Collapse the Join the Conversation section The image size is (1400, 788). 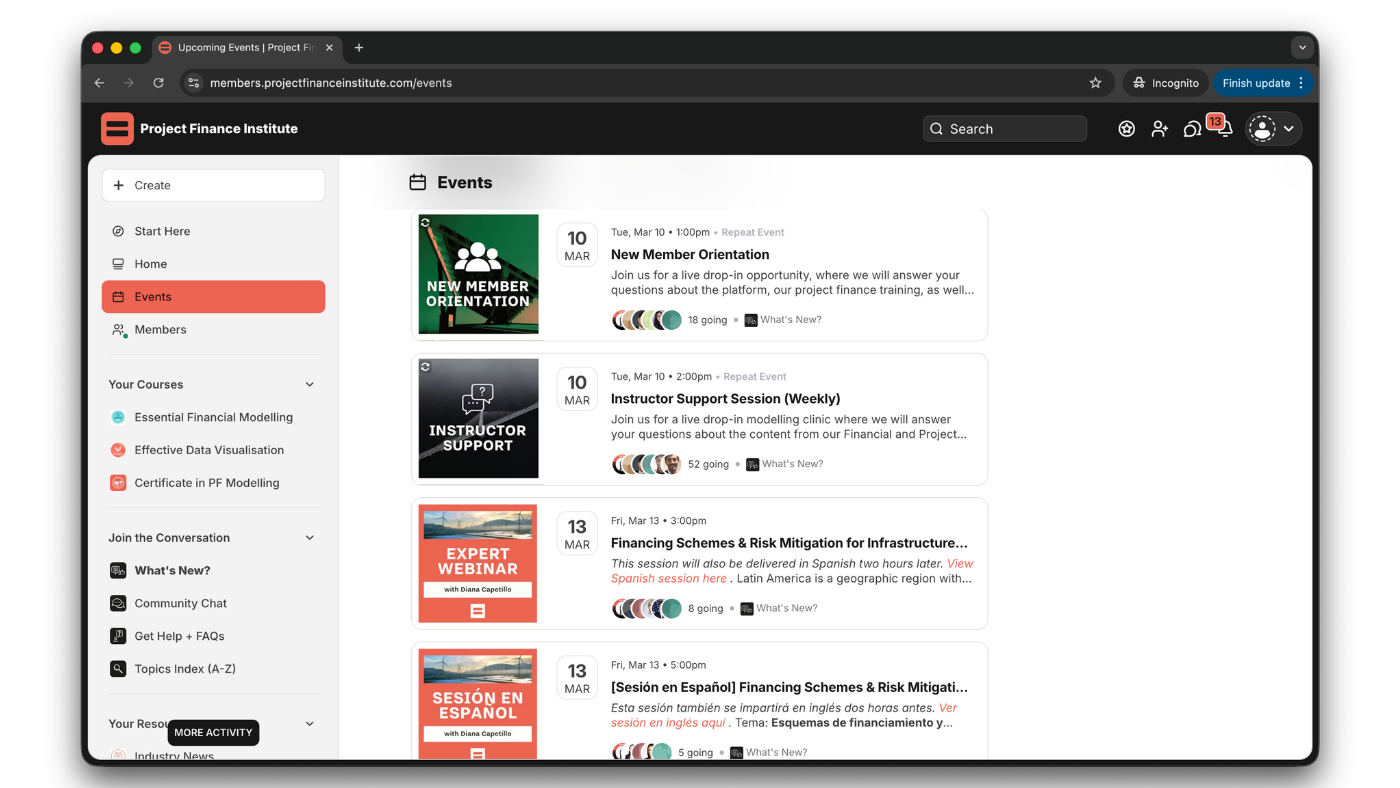[310, 538]
